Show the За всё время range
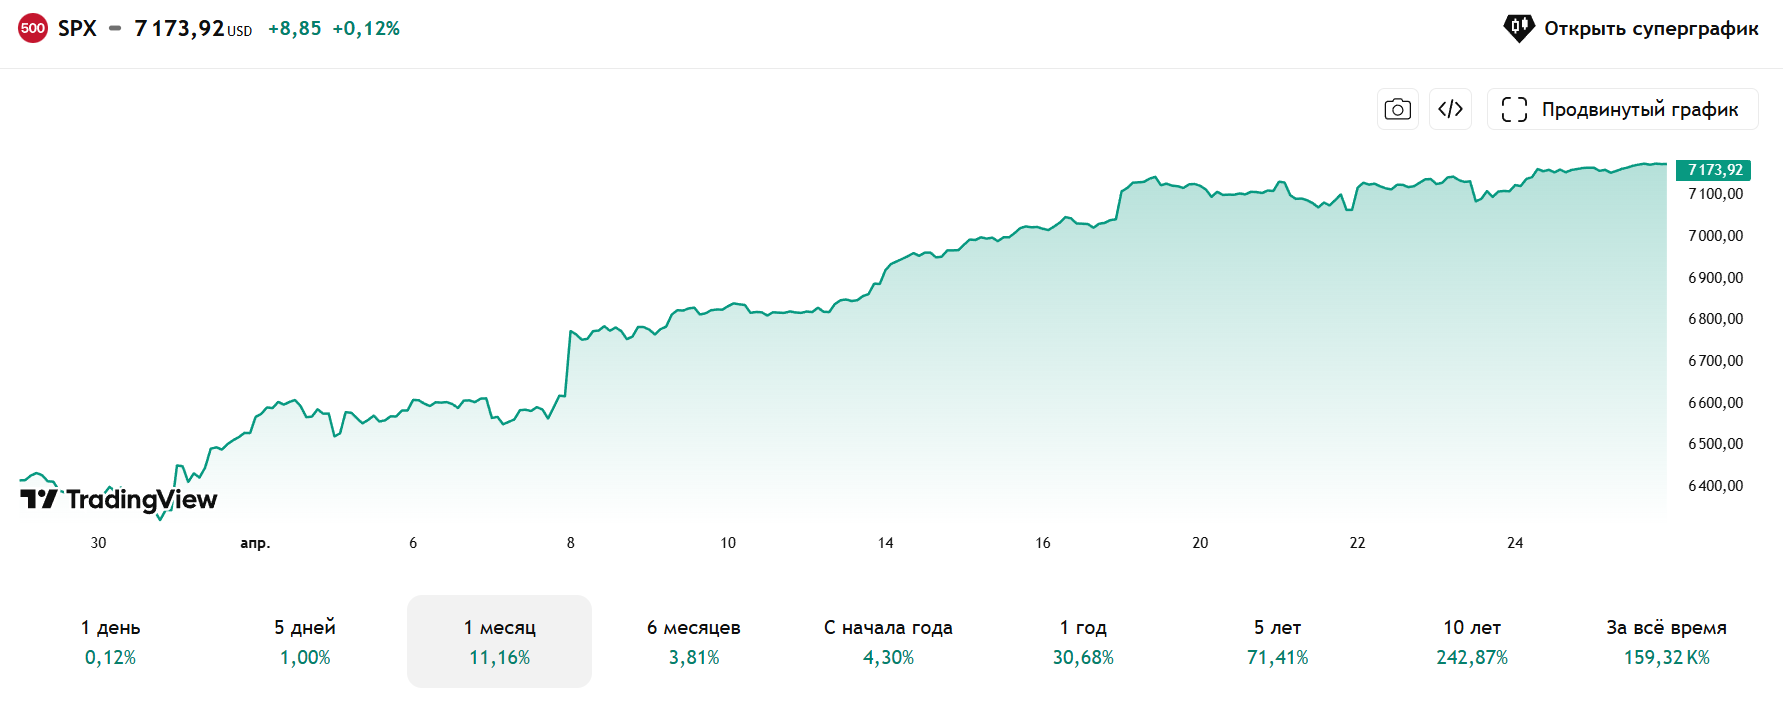Viewport: 1783px width, 726px height. [1666, 641]
